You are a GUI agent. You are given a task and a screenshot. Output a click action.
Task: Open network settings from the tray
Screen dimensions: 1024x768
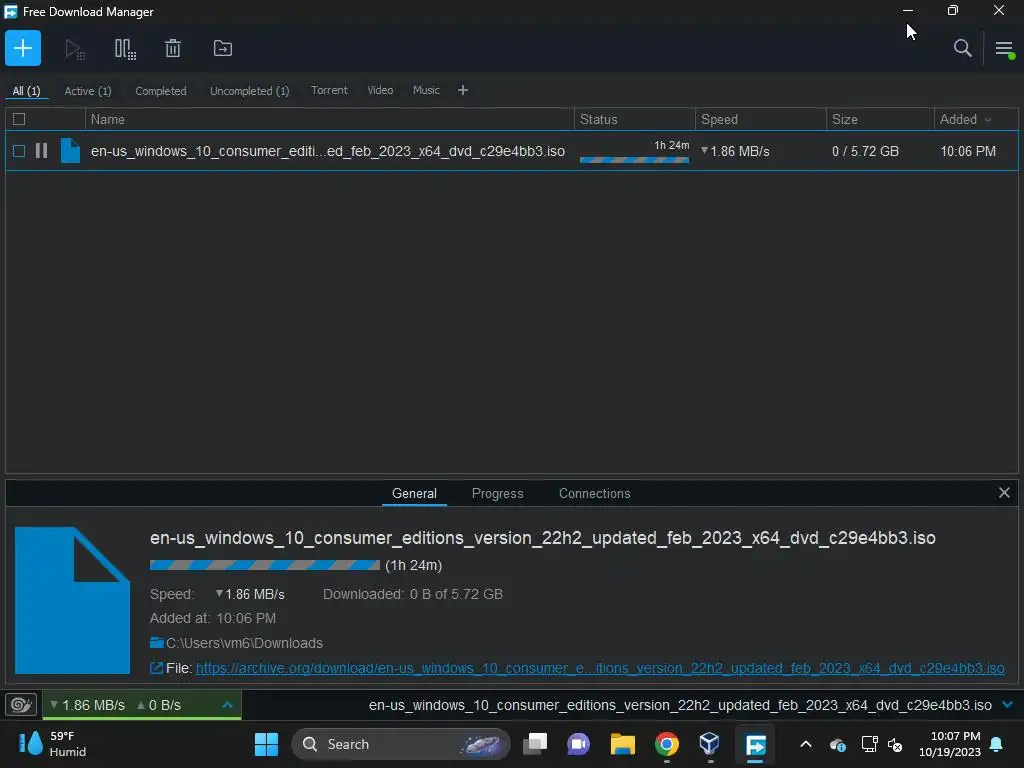(x=869, y=744)
